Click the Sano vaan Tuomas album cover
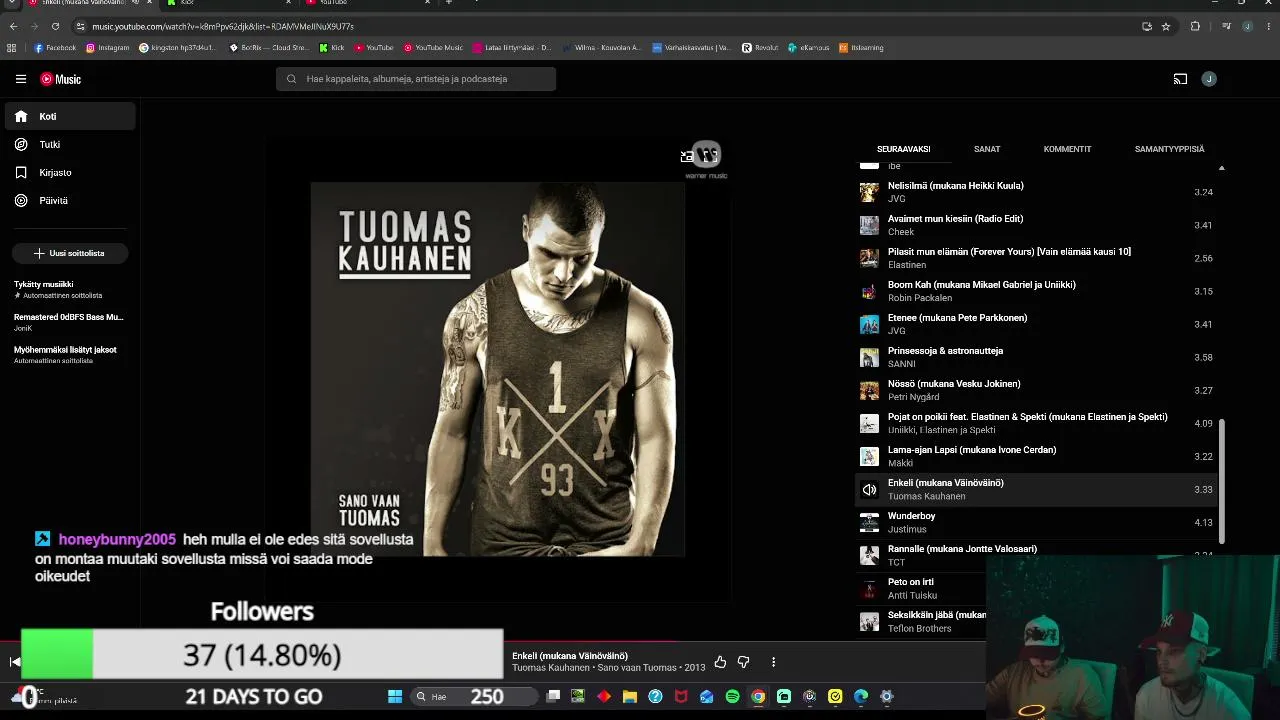Screen dimensions: 1280x720 pos(498,369)
